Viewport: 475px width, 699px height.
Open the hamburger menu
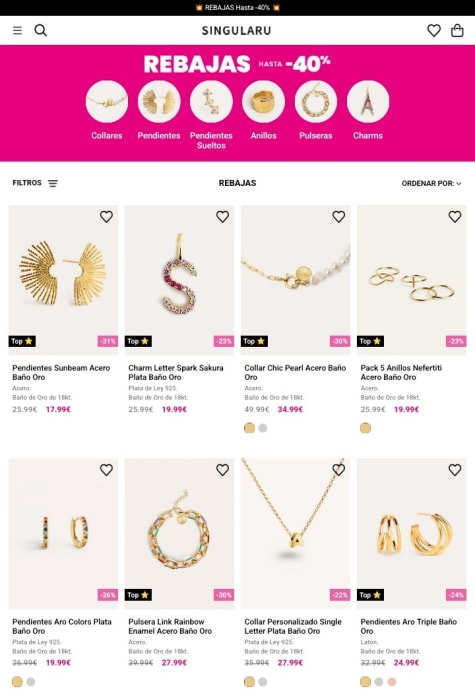pos(17,30)
